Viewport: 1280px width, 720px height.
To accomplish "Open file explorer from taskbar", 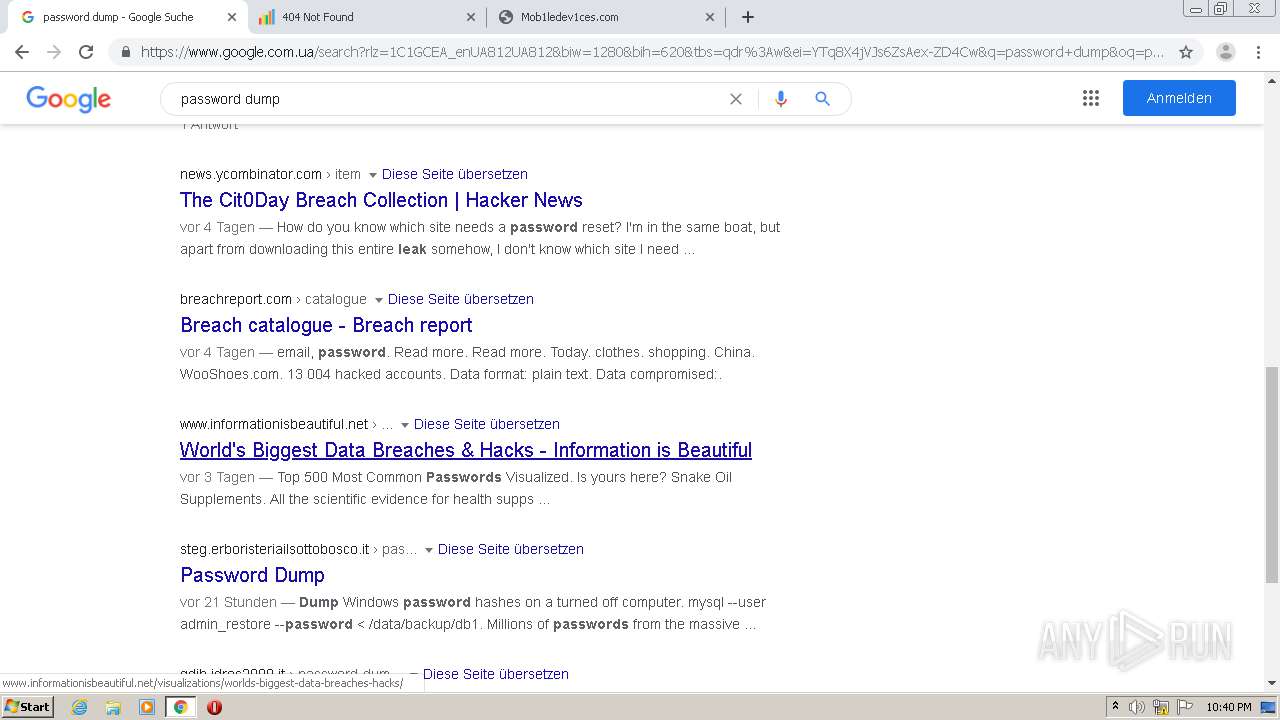I will coord(113,707).
